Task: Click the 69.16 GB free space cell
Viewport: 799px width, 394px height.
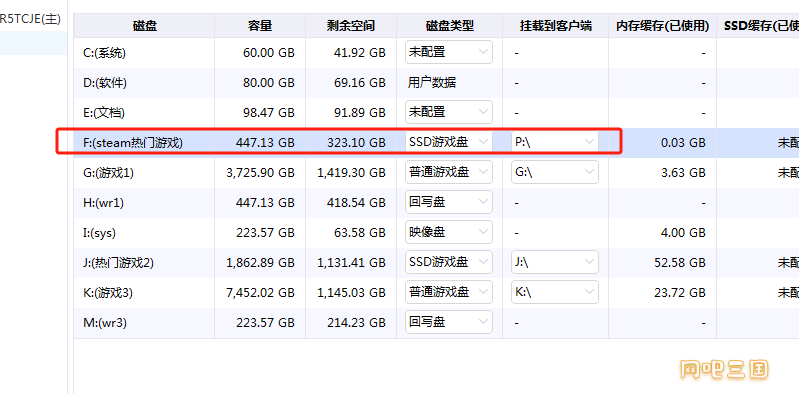Action: point(359,83)
